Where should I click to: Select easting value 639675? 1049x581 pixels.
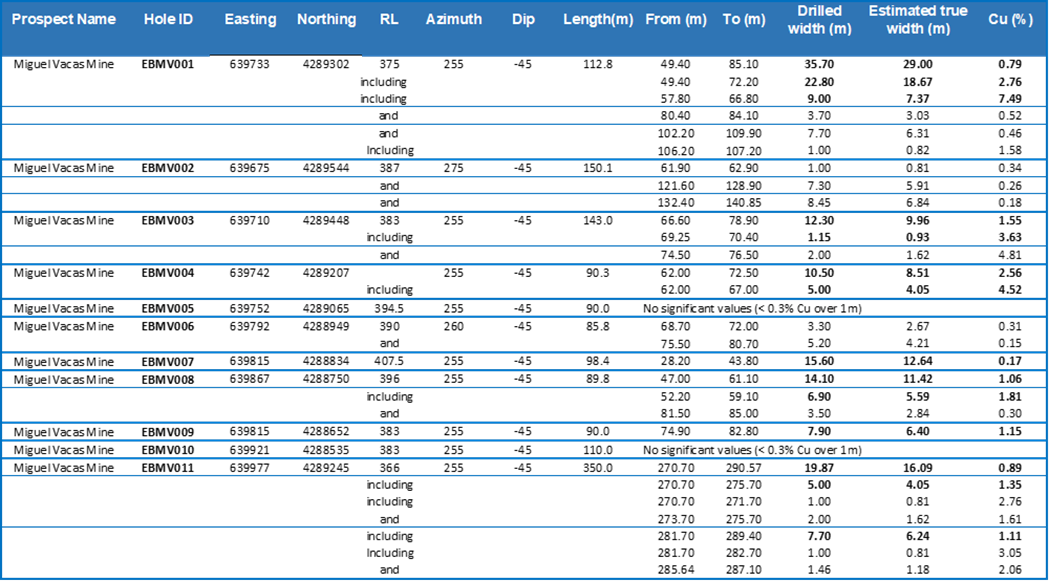[x=250, y=168]
